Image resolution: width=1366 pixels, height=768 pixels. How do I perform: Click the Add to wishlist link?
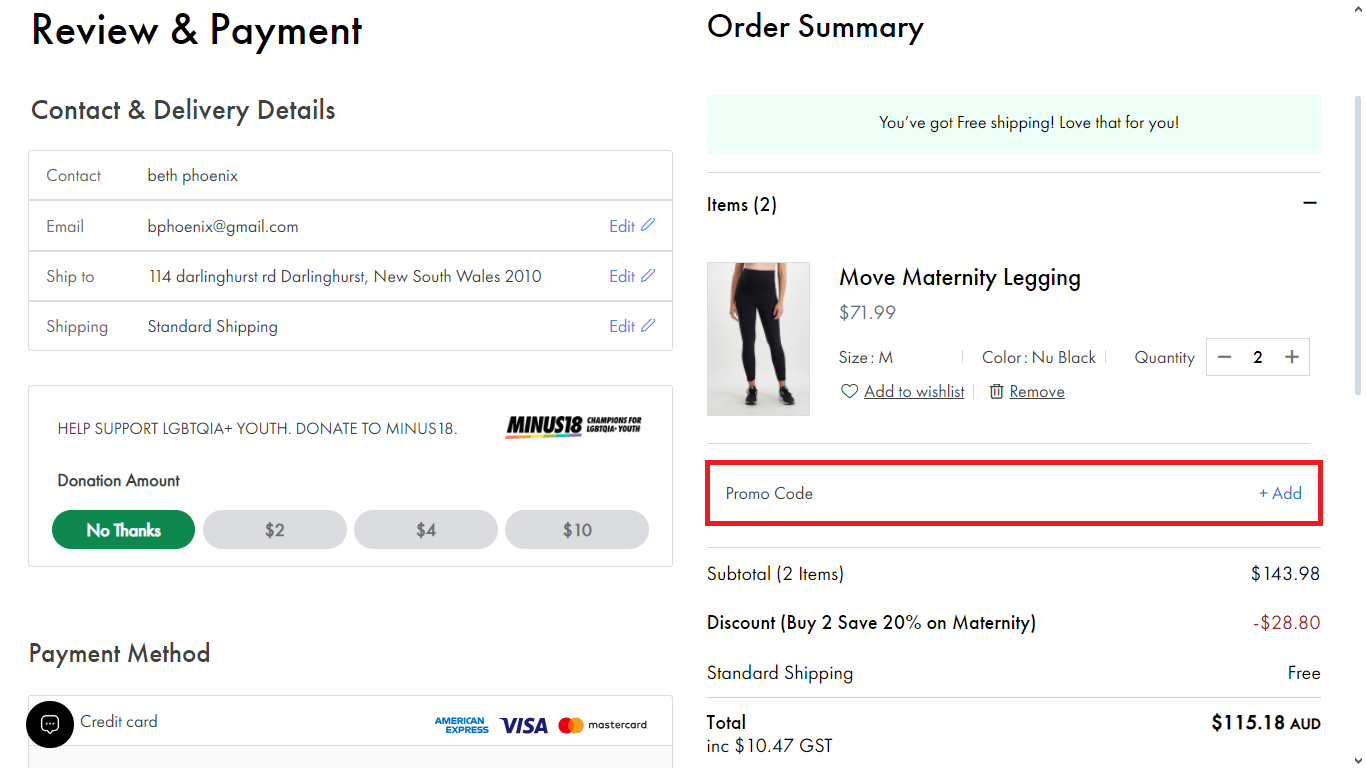coord(913,391)
